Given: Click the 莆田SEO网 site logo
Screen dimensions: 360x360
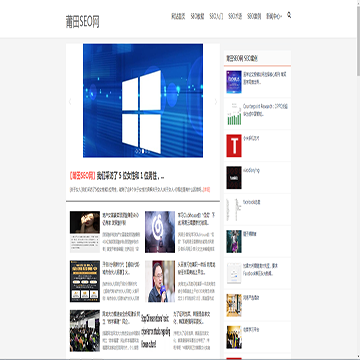Looking at the screenshot, I should [83, 22].
